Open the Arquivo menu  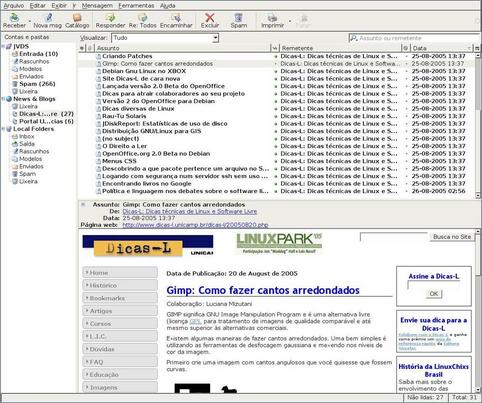click(x=13, y=6)
